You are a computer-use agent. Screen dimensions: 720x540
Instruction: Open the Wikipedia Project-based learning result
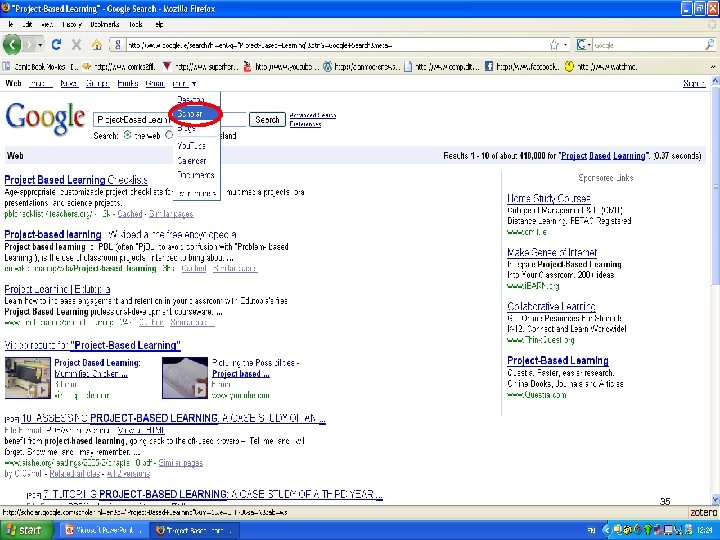(x=120, y=235)
